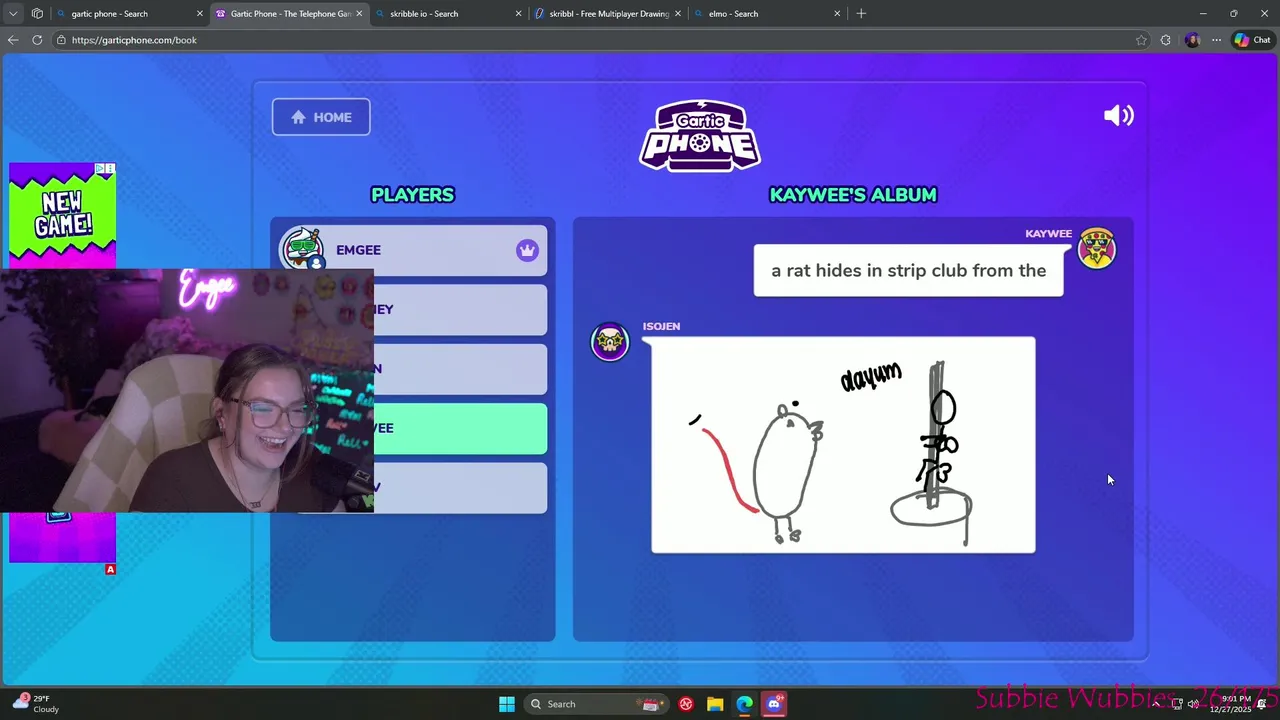Close the 'gartic phone - Search' tab

pyautogui.click(x=199, y=14)
